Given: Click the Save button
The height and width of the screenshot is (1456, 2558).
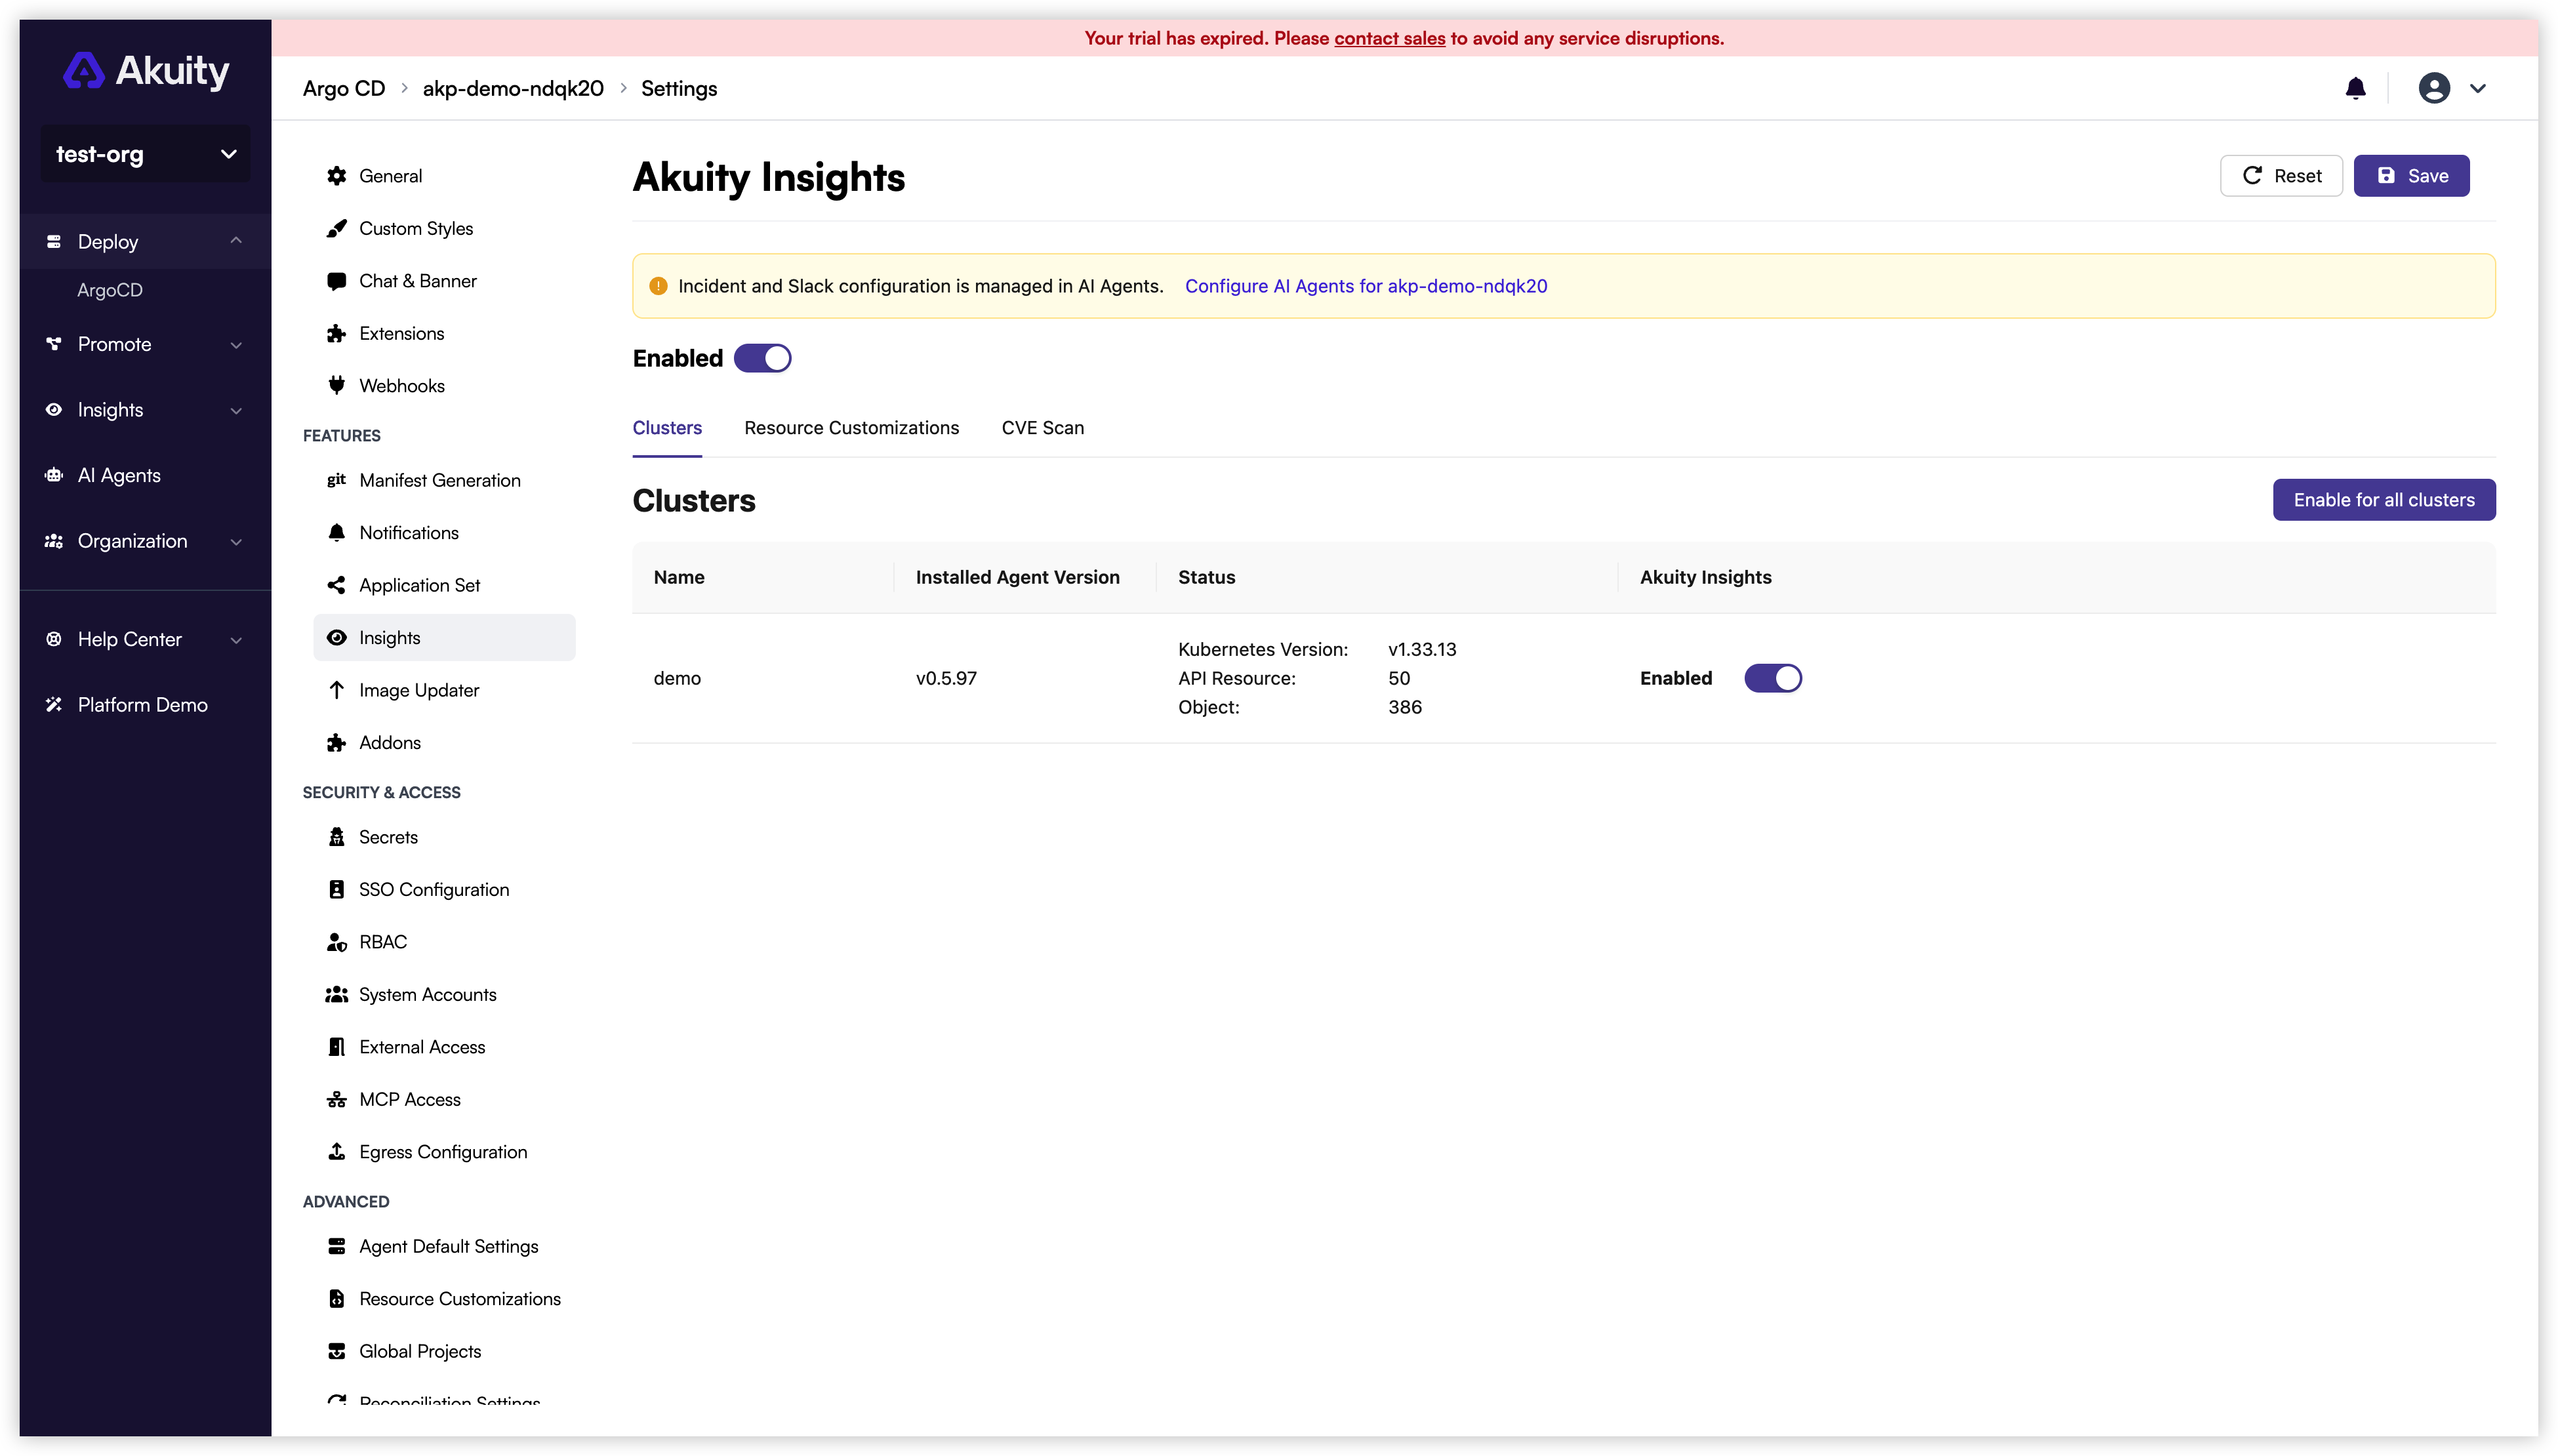Looking at the screenshot, I should click(x=2411, y=176).
